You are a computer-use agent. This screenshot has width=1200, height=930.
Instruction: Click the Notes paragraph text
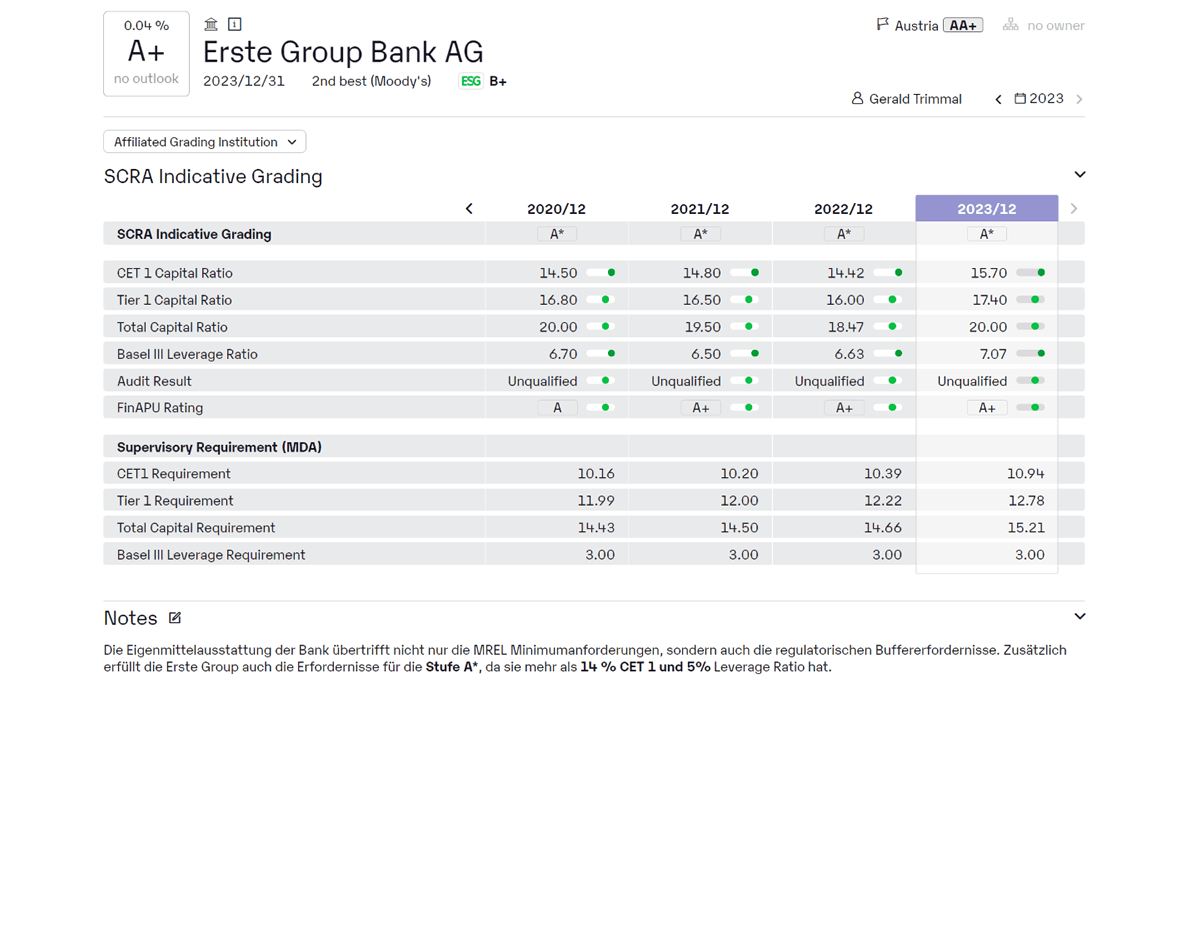pyautogui.click(x=585, y=658)
